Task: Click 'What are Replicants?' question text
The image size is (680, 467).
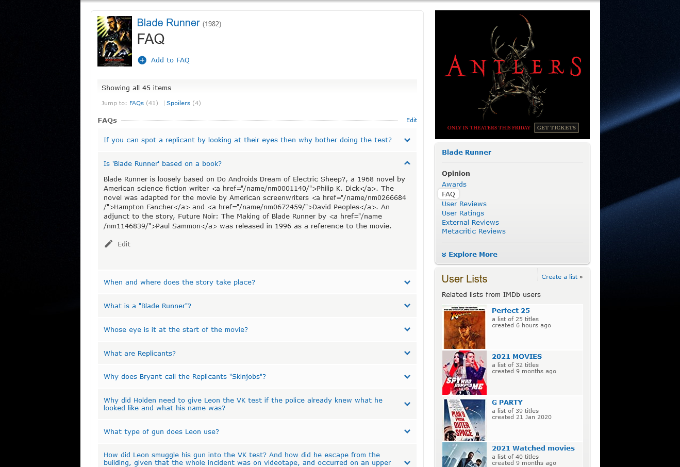Action: point(139,353)
